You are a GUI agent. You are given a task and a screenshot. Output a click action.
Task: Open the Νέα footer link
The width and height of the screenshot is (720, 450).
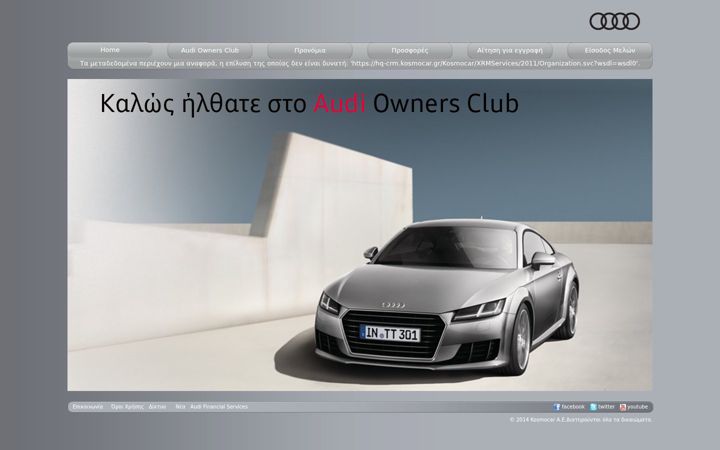[x=180, y=407]
